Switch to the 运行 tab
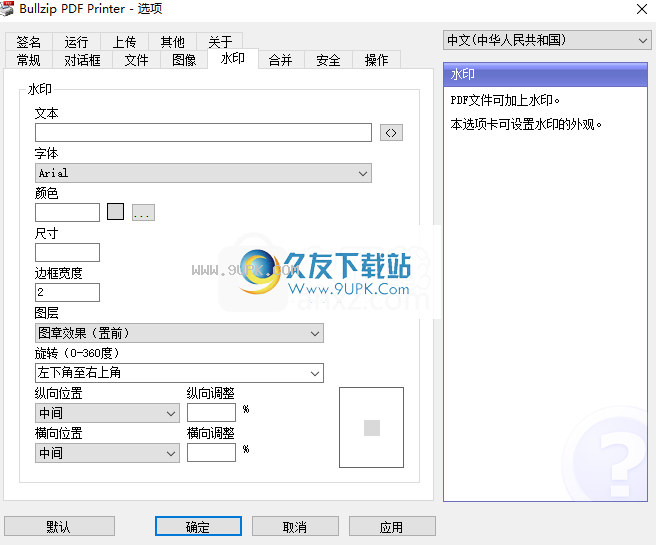This screenshot has width=656, height=545. [x=76, y=42]
